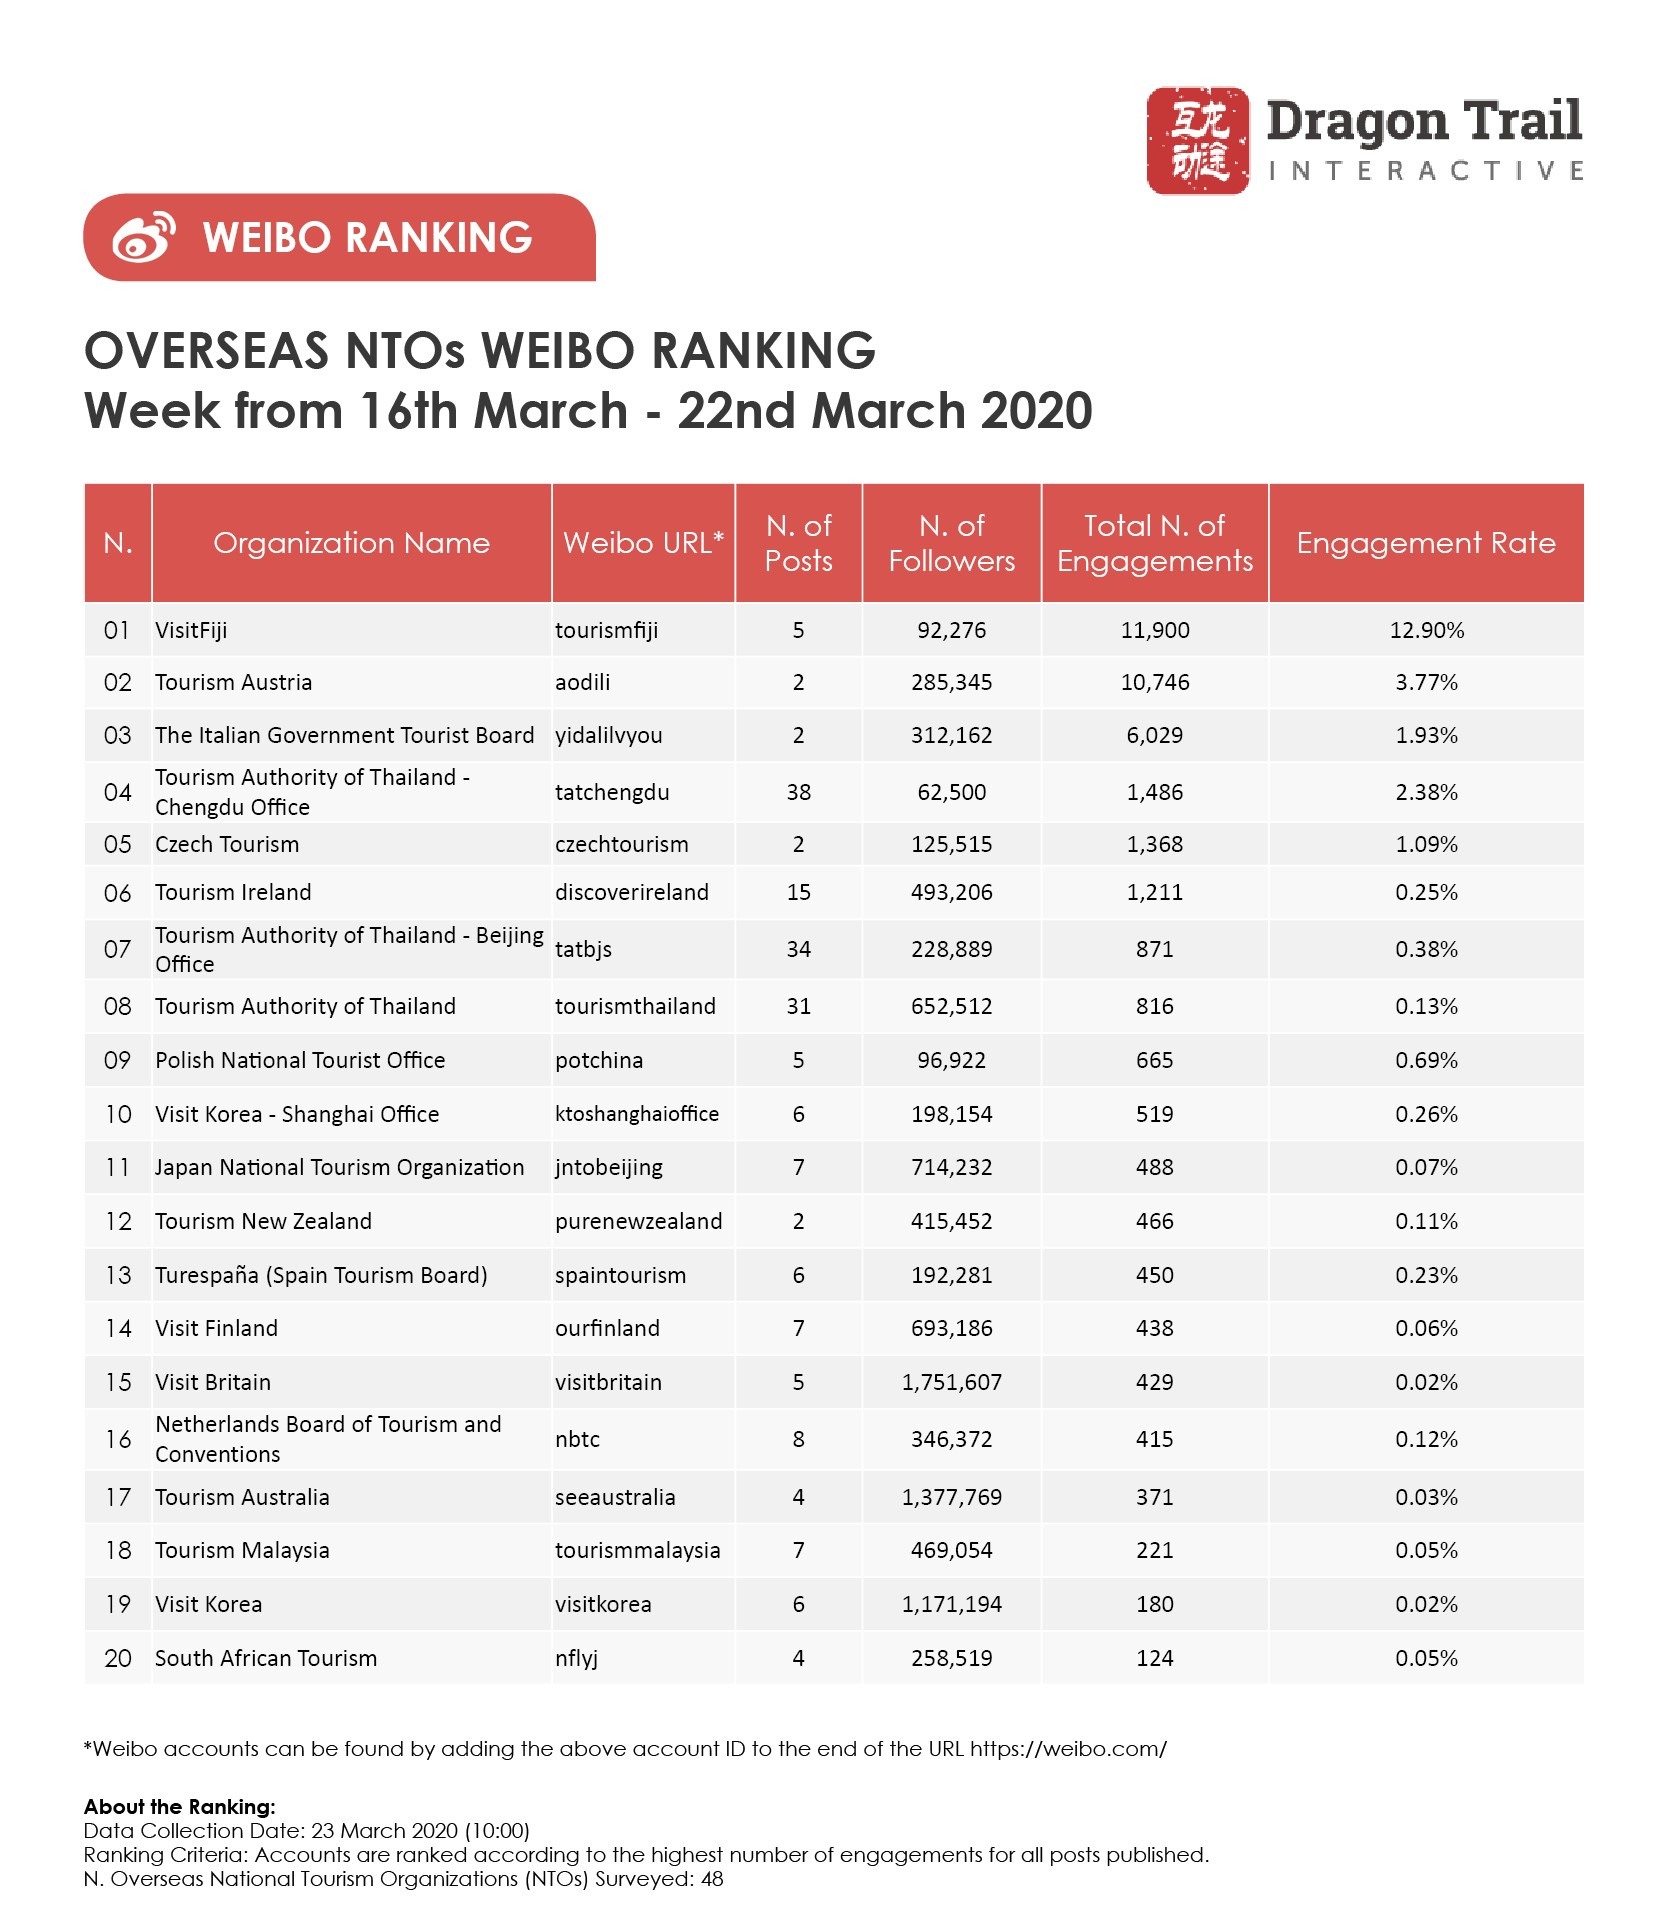
Task: Click the purenewzealand account ID
Action: [x=638, y=1221]
